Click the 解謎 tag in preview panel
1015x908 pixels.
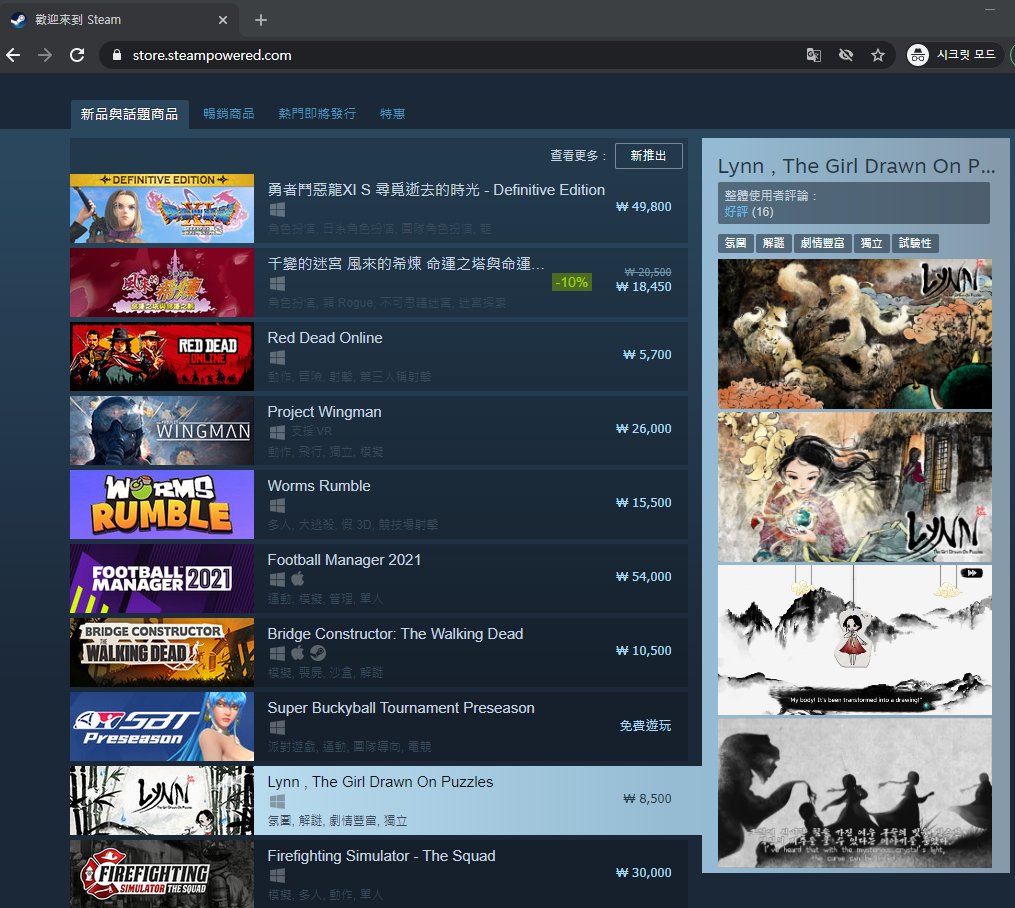point(773,243)
